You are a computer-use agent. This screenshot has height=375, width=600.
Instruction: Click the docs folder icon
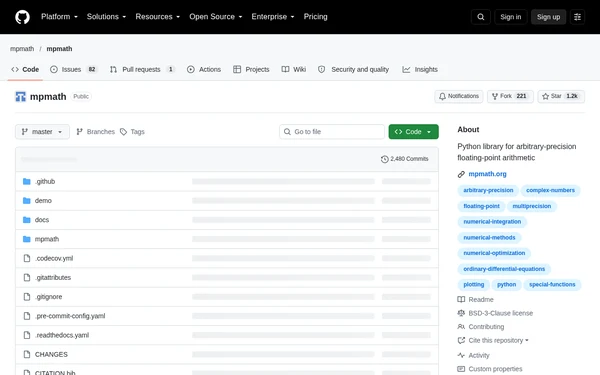pos(26,220)
